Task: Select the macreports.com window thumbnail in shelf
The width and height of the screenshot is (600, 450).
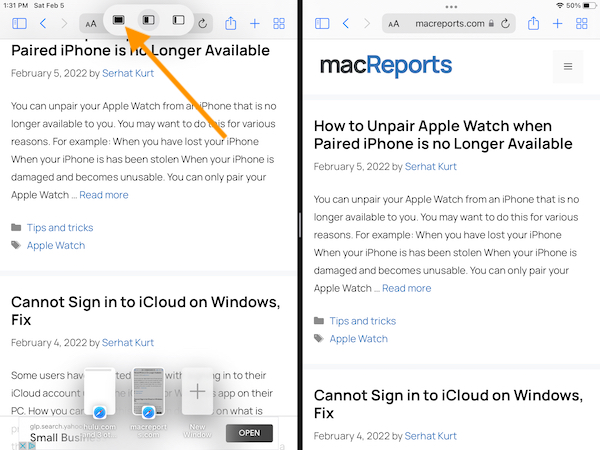Action: pos(148,392)
